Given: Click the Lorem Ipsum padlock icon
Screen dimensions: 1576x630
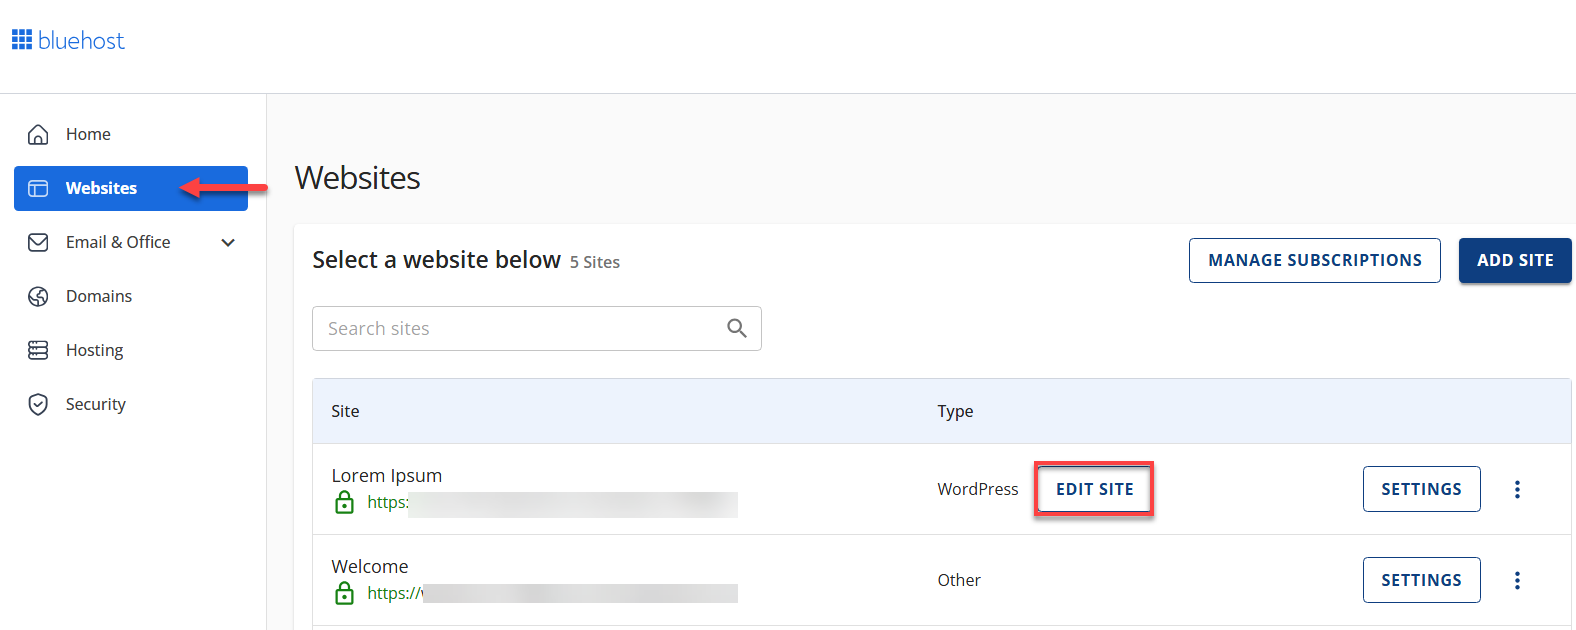Looking at the screenshot, I should click(344, 502).
